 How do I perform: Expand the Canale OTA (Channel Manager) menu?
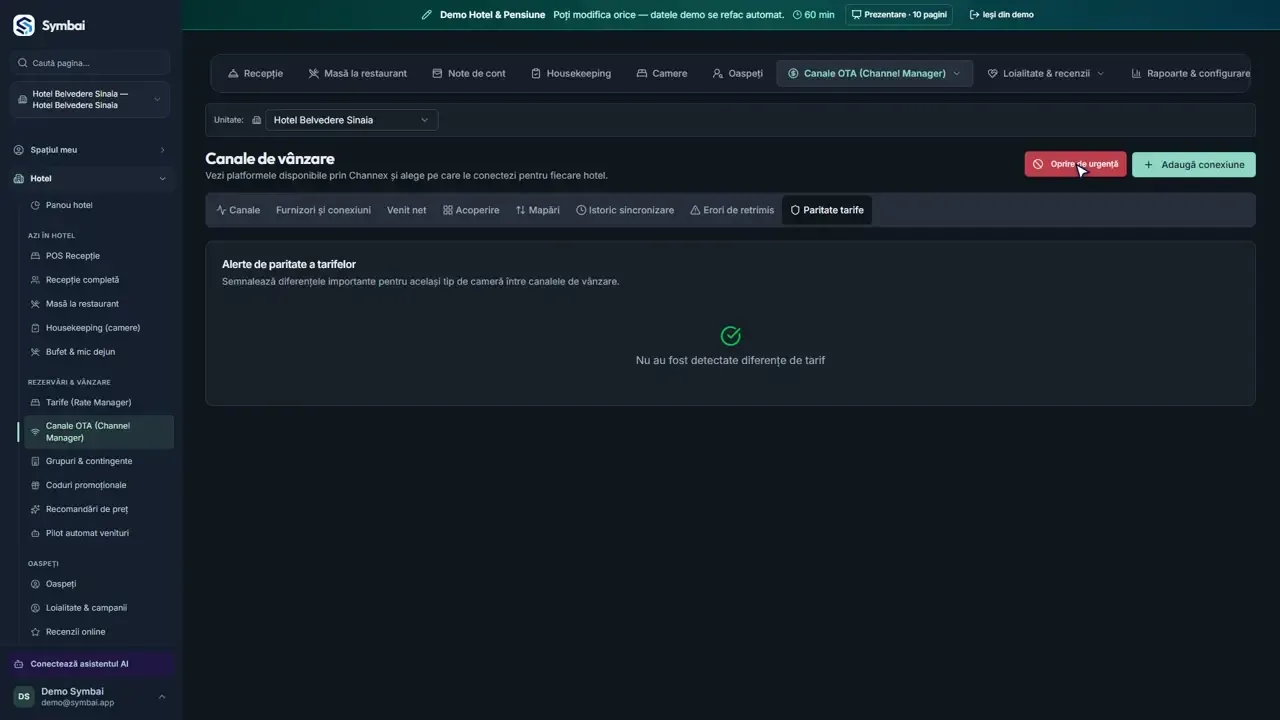pos(874,73)
